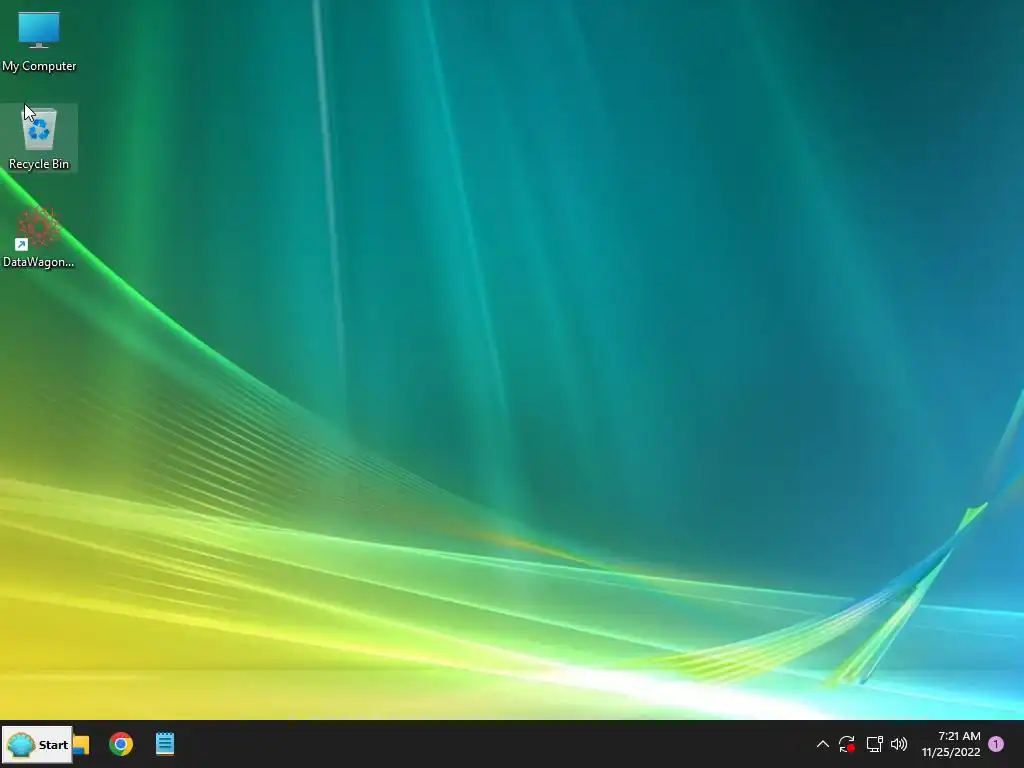
Task: Launch Google Chrome from the taskbar
Action: pos(121,744)
